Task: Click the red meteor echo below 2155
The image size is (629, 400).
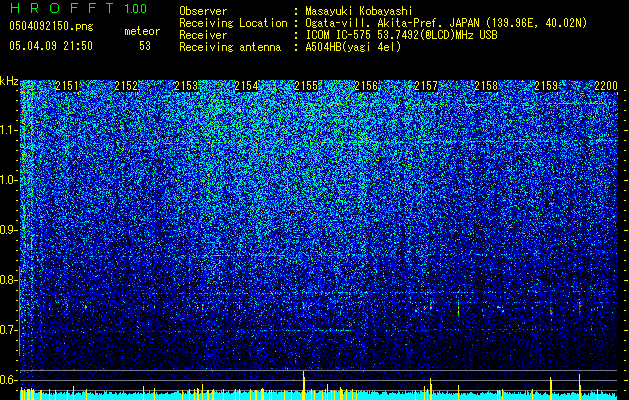Action: [304, 306]
